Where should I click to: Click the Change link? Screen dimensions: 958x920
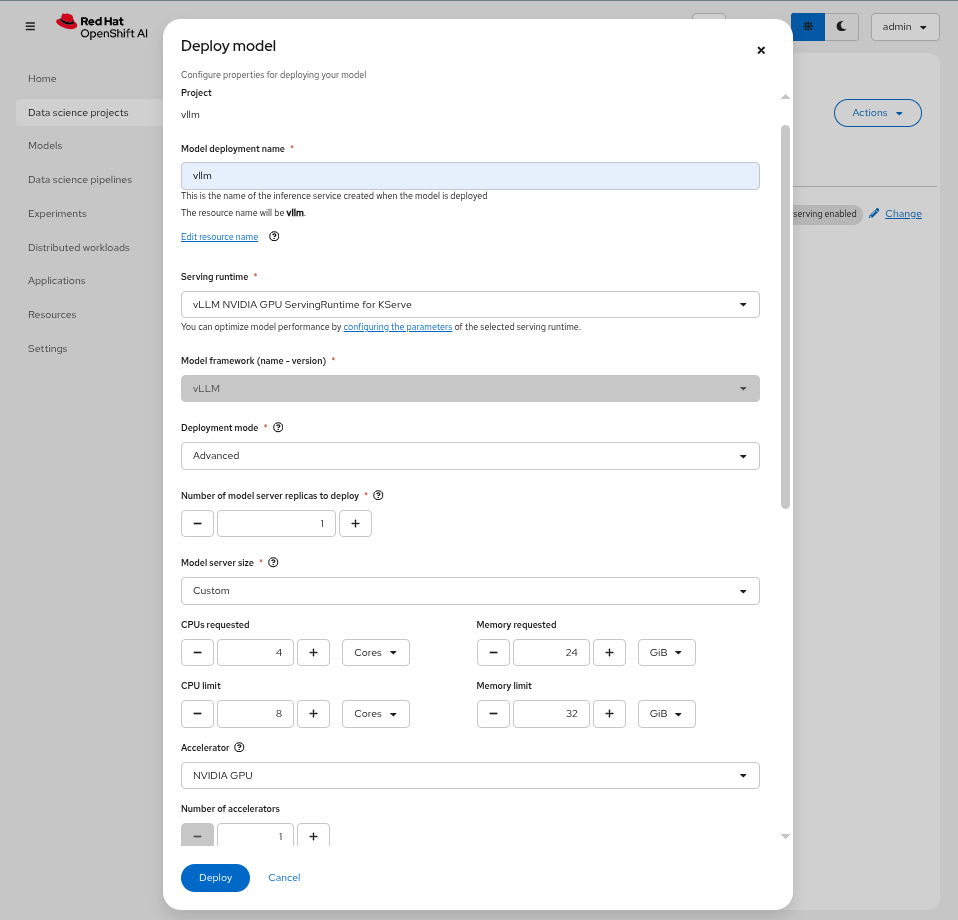click(x=903, y=214)
